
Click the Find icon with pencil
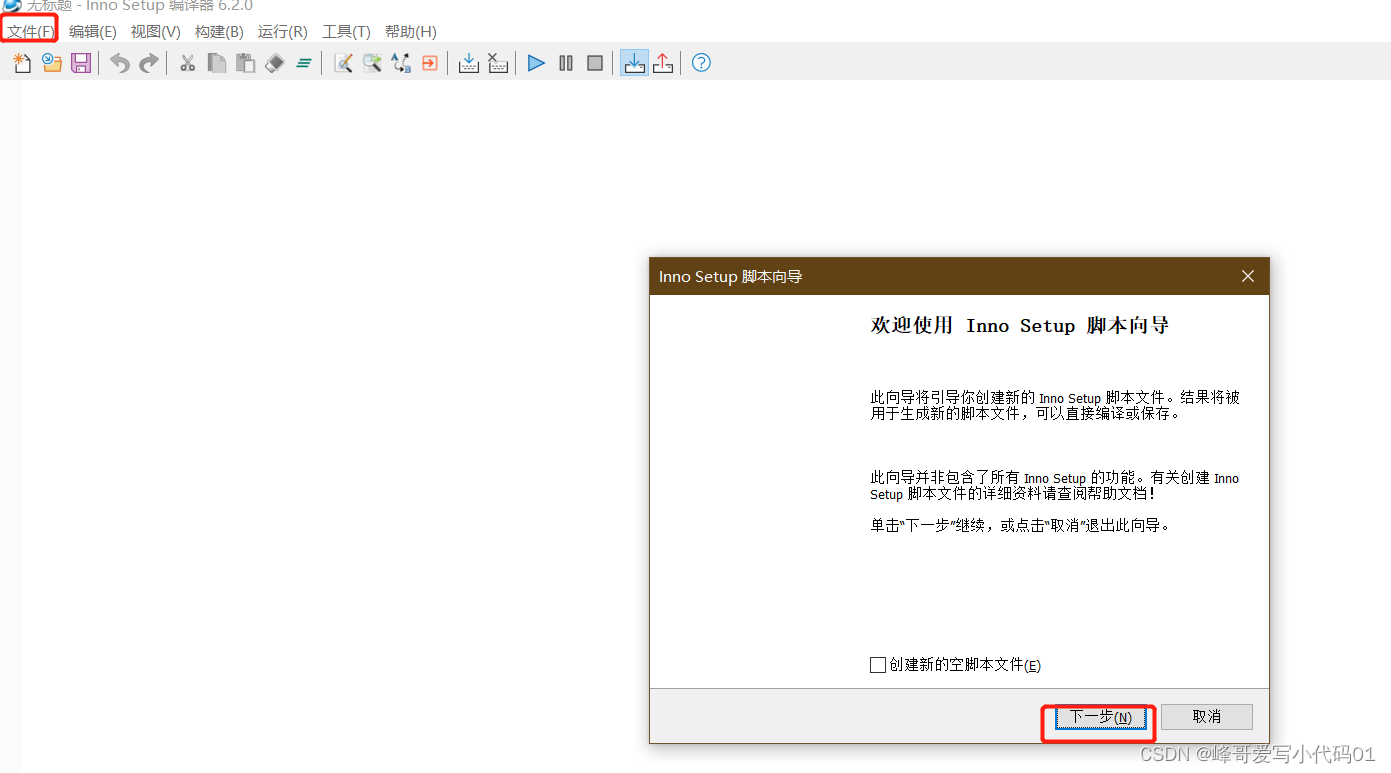click(343, 63)
